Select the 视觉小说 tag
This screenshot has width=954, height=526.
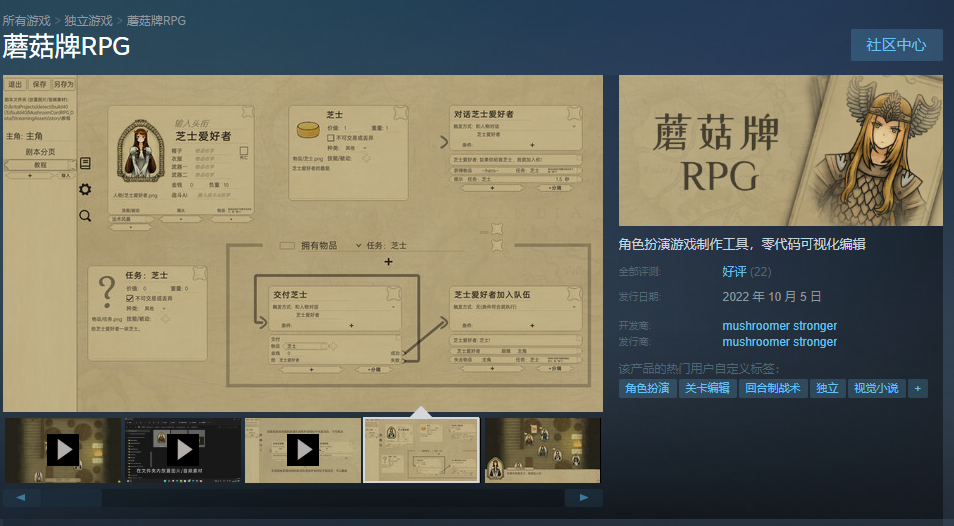[876, 389]
